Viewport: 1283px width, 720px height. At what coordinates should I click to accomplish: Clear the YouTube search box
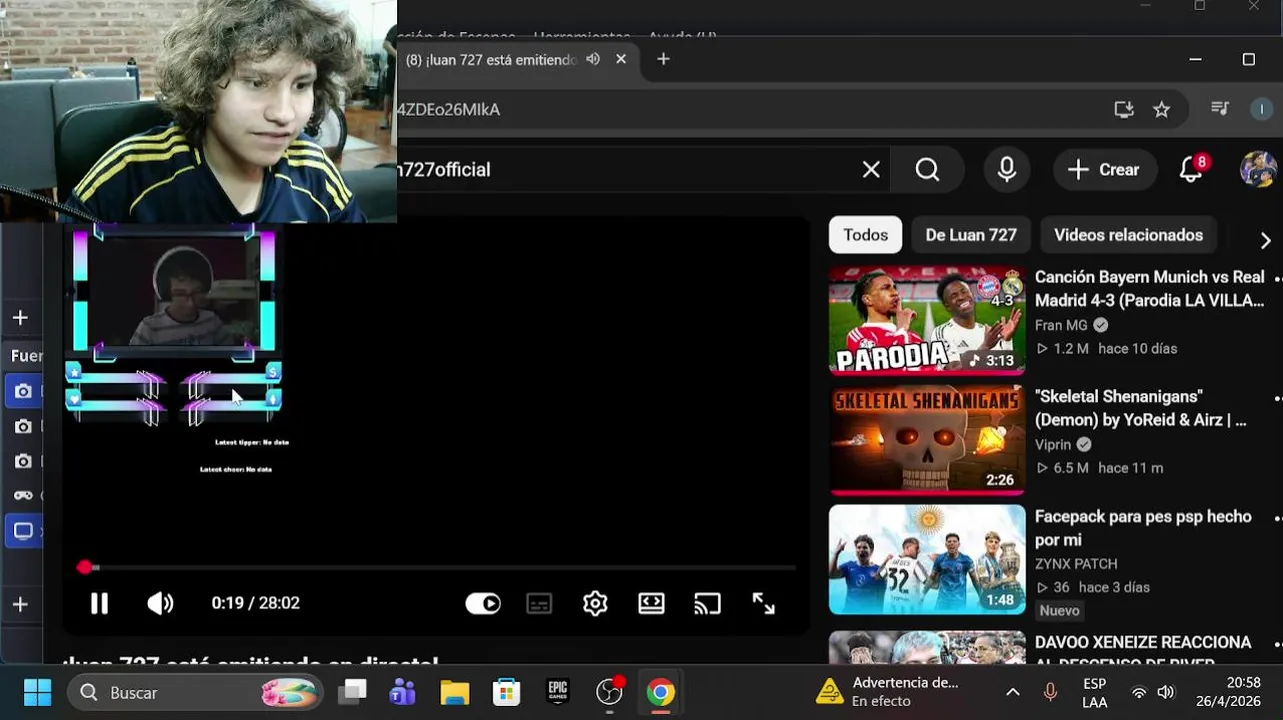click(871, 170)
